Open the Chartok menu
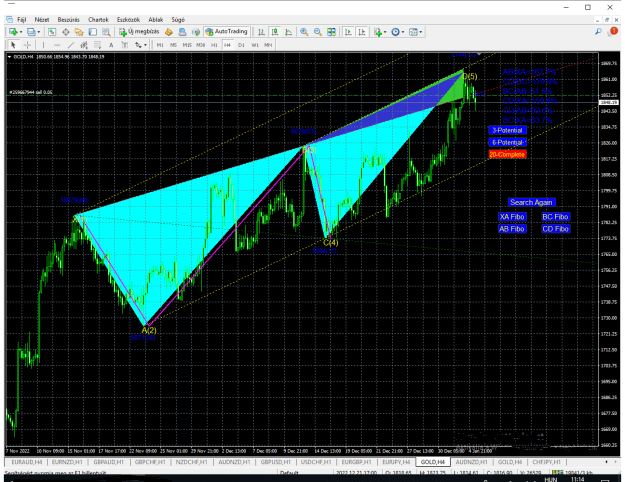Screen dimensions: 625x482 98,20
